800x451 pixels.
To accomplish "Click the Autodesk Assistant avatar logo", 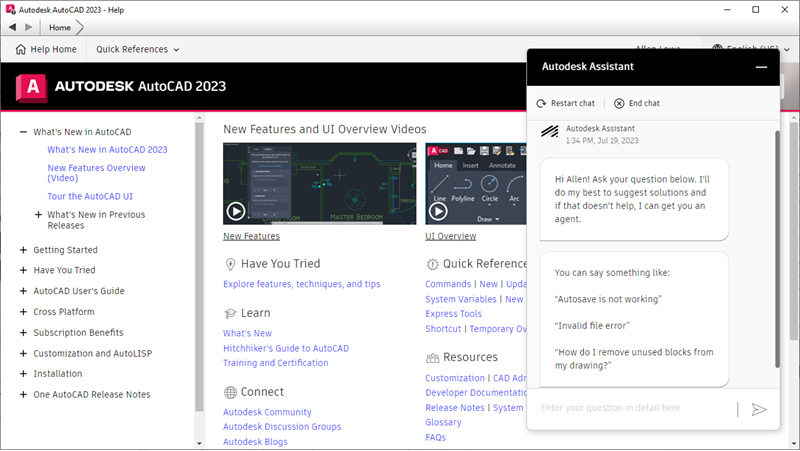I will click(549, 132).
